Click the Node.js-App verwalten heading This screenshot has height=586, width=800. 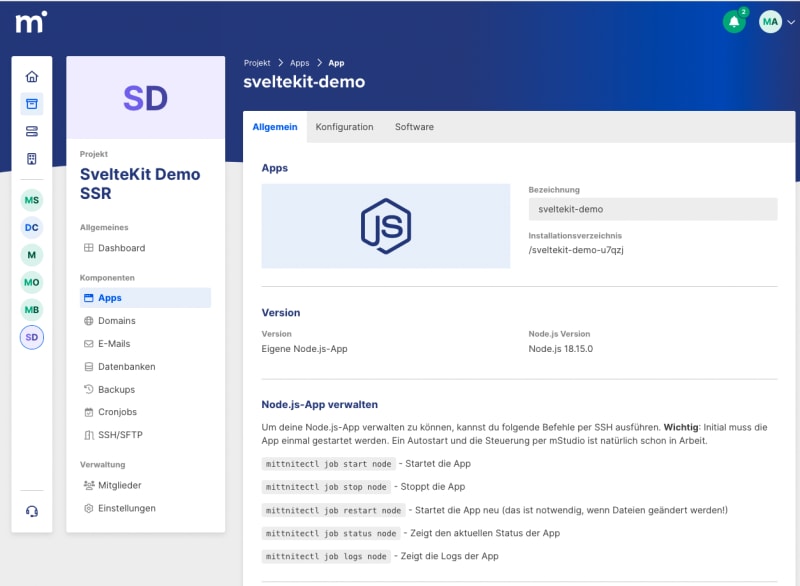pyautogui.click(x=320, y=404)
